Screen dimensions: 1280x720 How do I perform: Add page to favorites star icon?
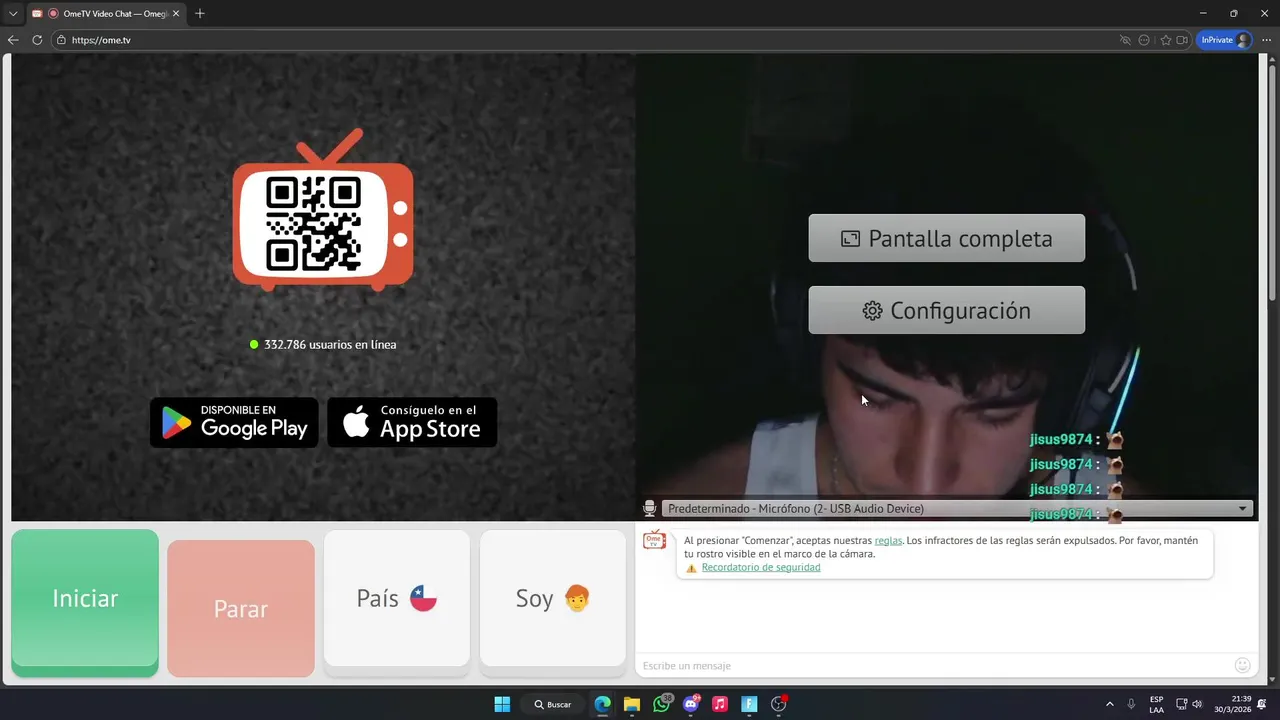click(x=1166, y=40)
